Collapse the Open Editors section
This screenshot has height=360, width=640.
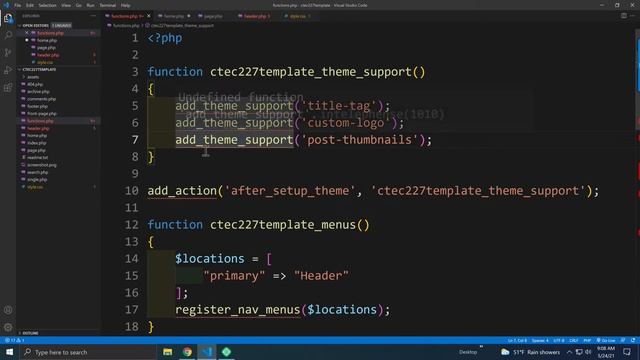(x=36, y=25)
